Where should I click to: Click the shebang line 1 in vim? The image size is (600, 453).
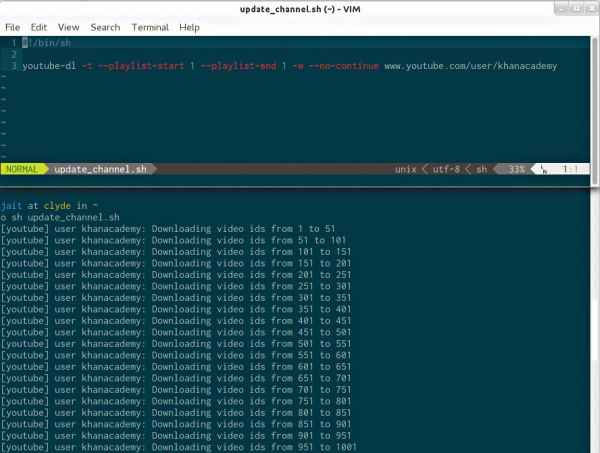(46, 43)
